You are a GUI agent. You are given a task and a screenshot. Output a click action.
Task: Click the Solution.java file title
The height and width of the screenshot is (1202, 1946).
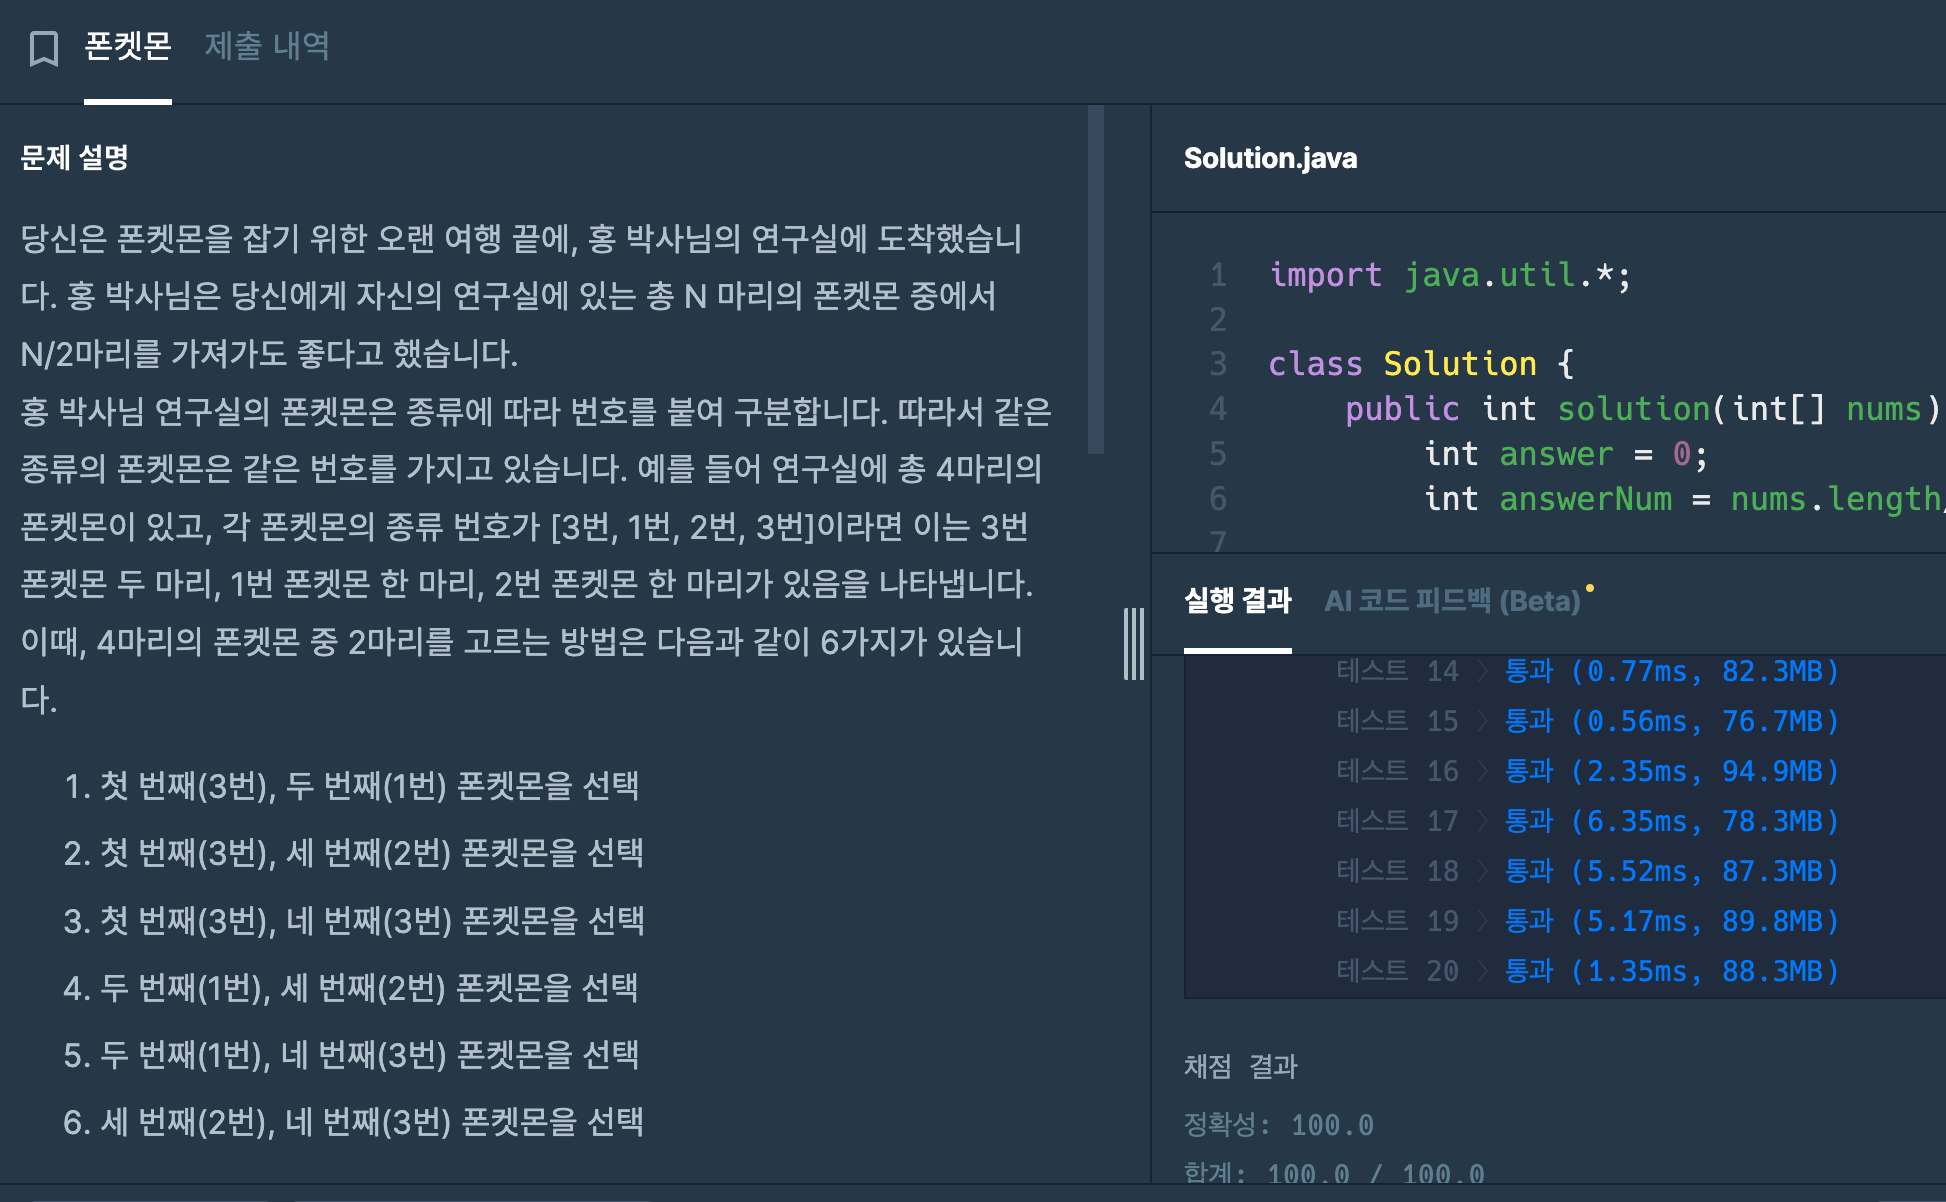click(1270, 158)
